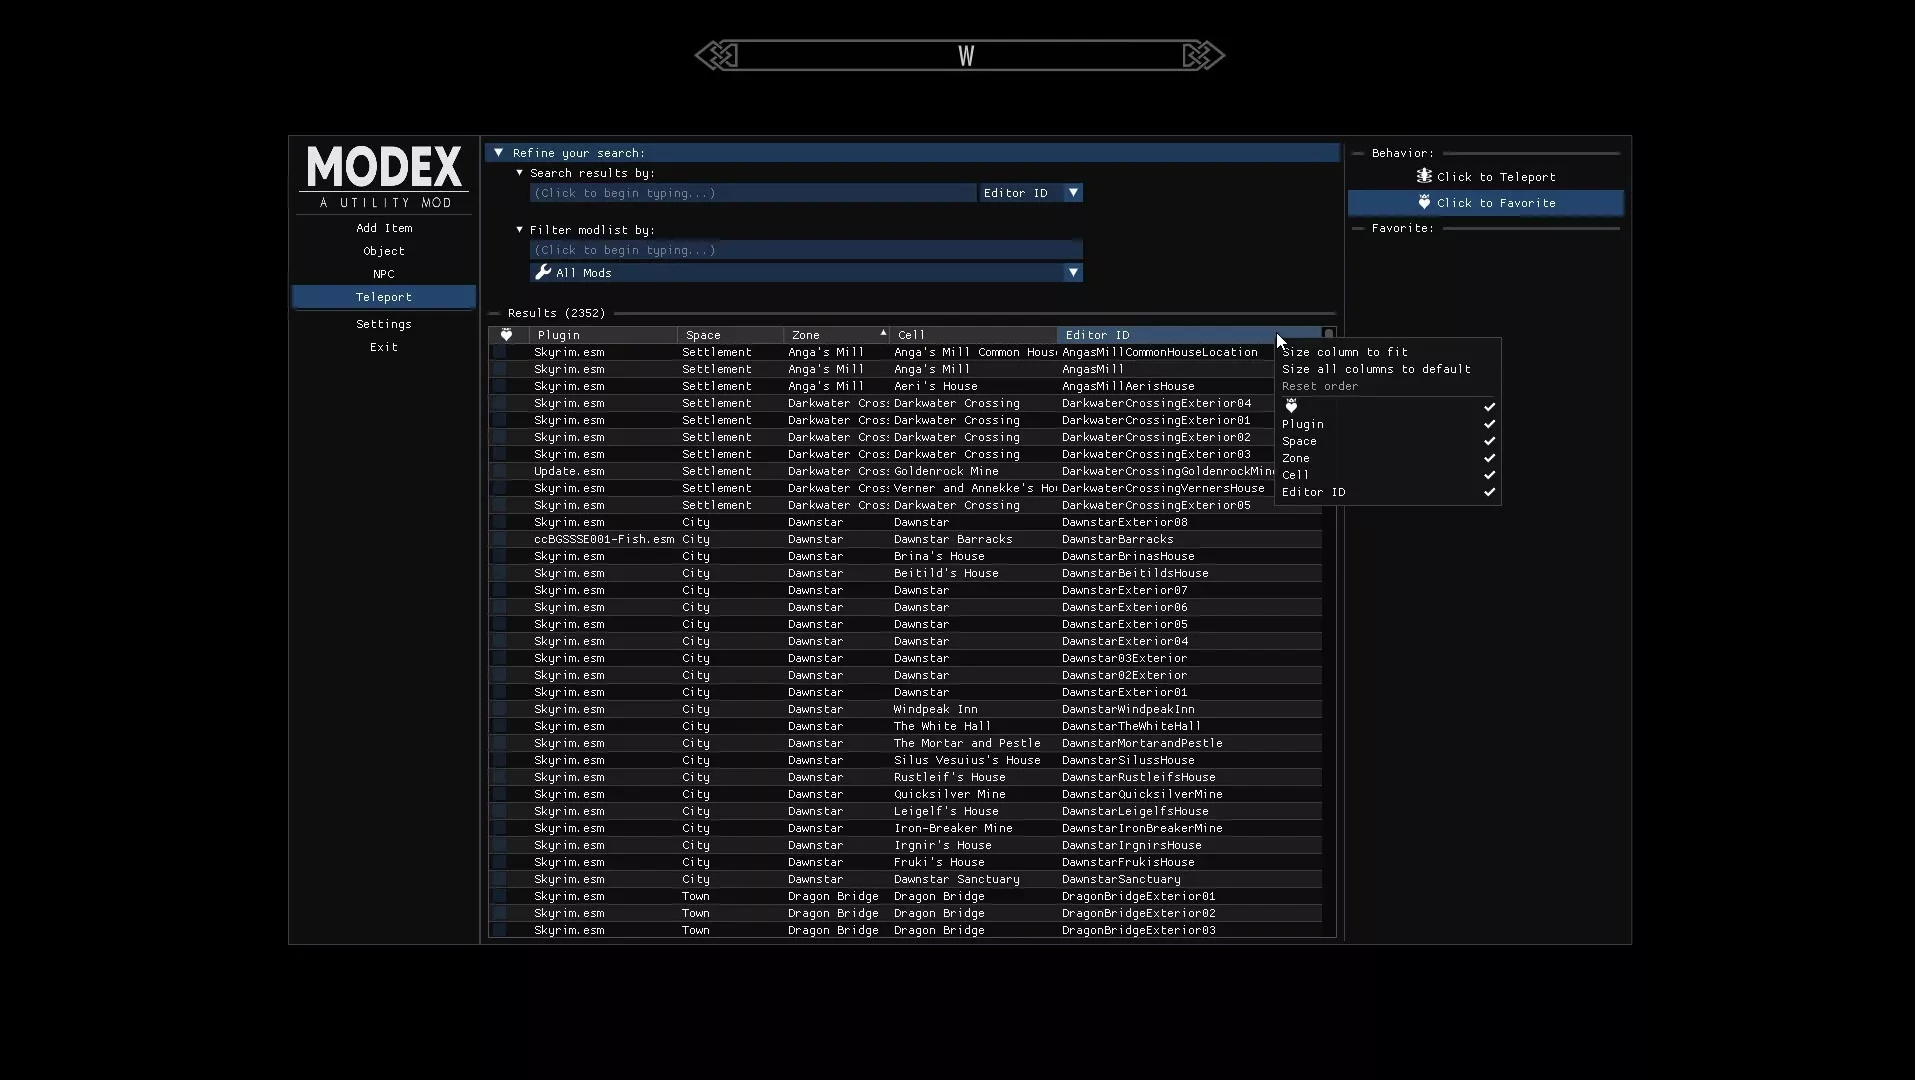Image resolution: width=1915 pixels, height=1080 pixels.
Task: Click the Update.esm plugin cell
Action: [x=569, y=471]
